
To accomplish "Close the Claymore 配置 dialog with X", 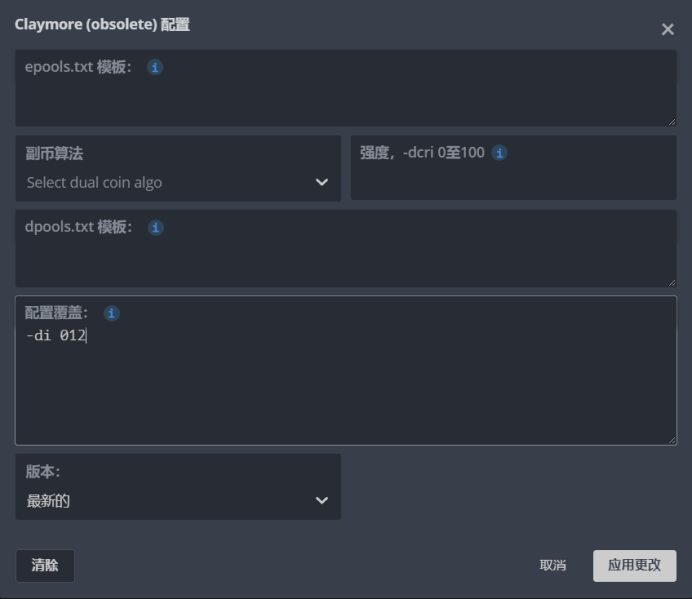I will click(x=668, y=29).
